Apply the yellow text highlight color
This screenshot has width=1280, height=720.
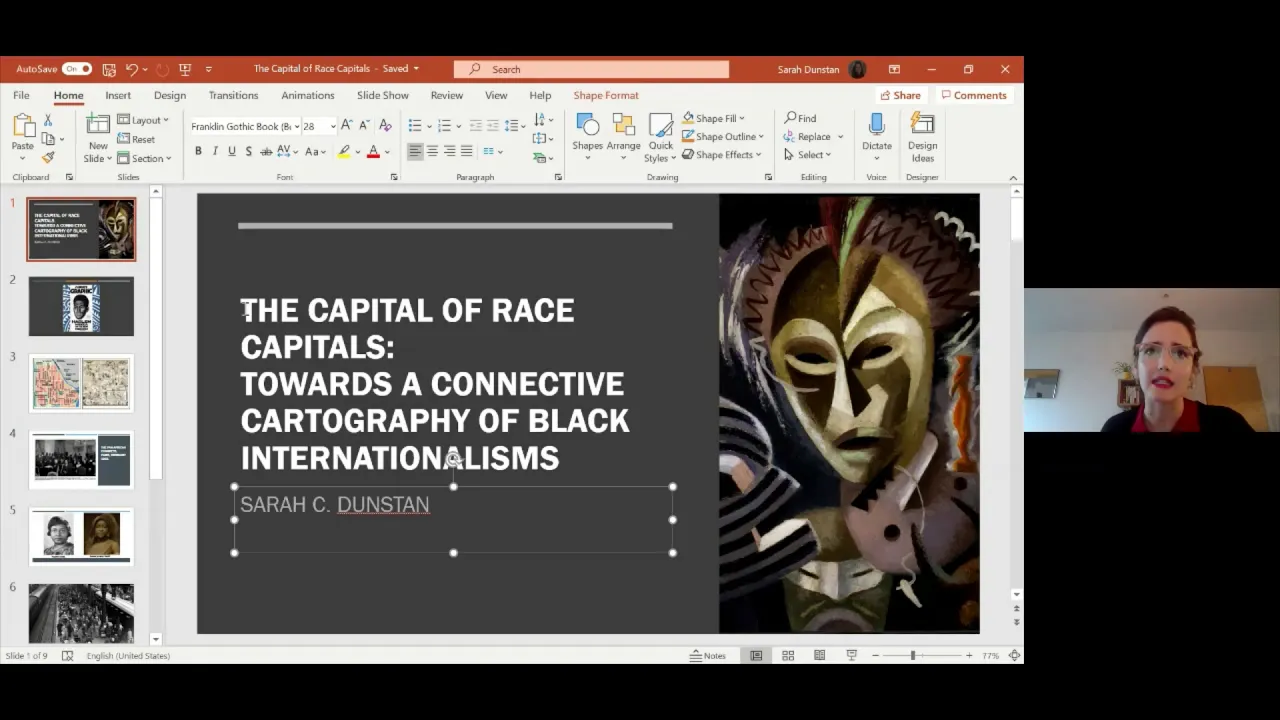tap(344, 151)
